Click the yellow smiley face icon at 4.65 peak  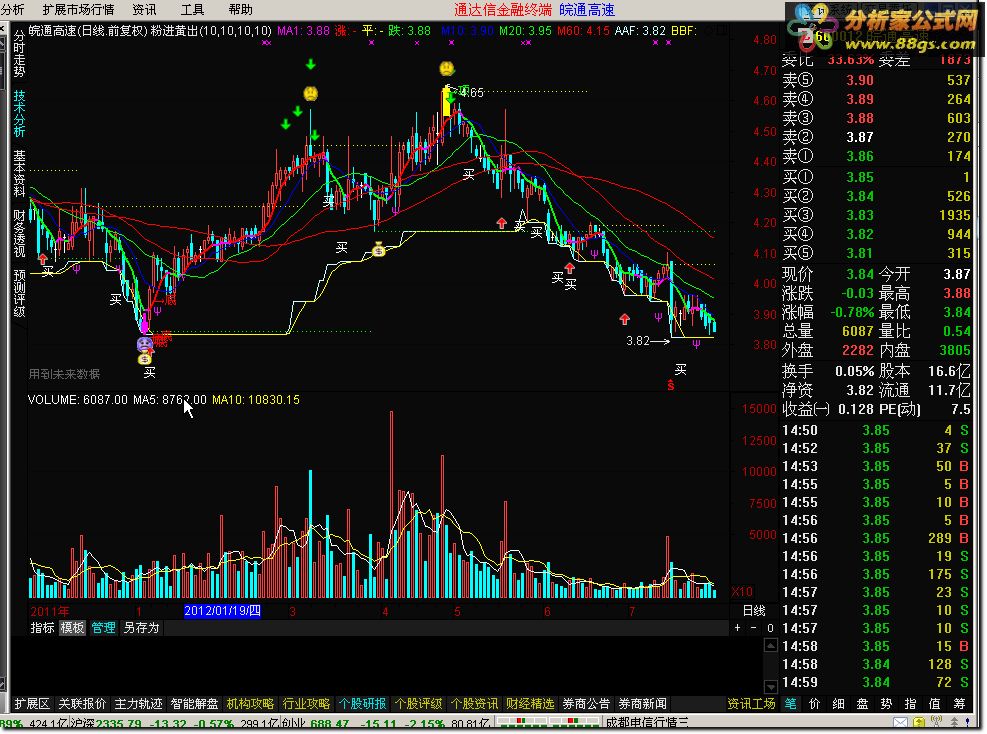tap(446, 68)
